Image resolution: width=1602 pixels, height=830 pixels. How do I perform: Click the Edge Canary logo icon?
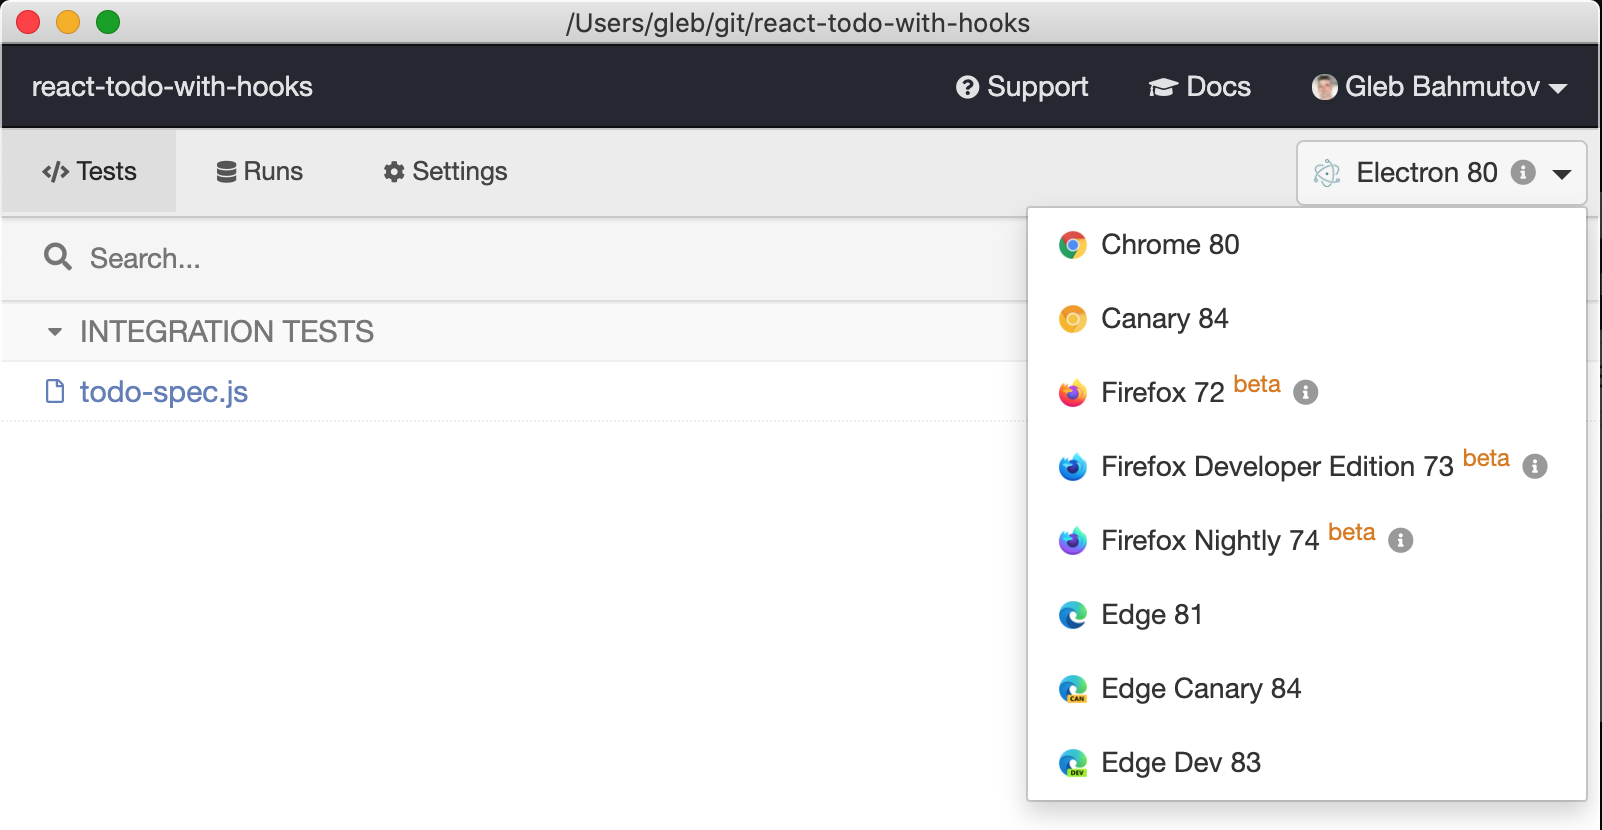tap(1073, 689)
